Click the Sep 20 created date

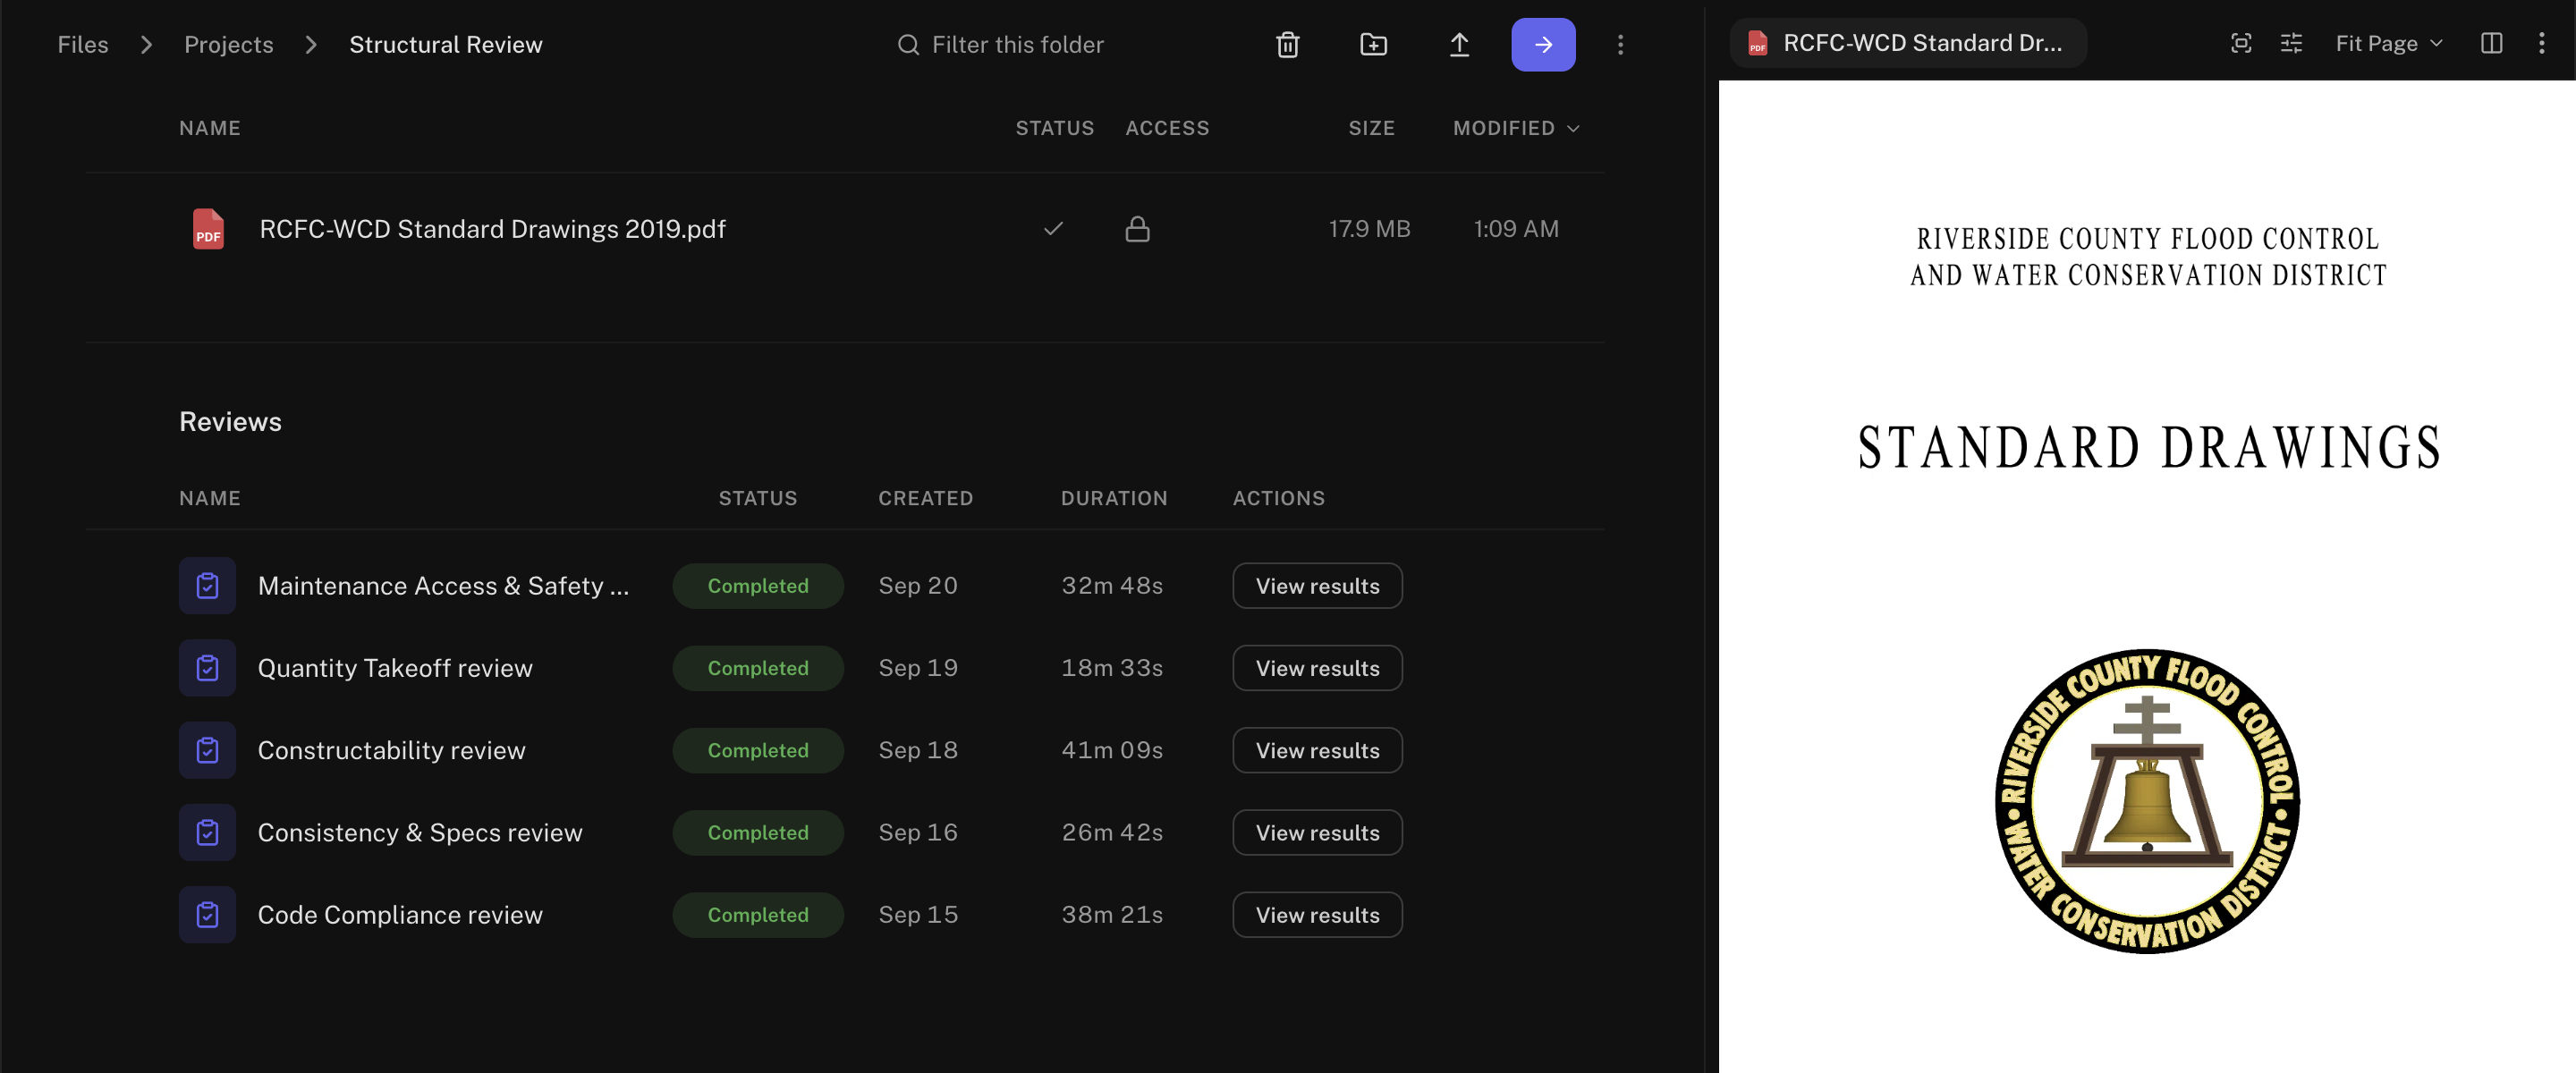918,586
